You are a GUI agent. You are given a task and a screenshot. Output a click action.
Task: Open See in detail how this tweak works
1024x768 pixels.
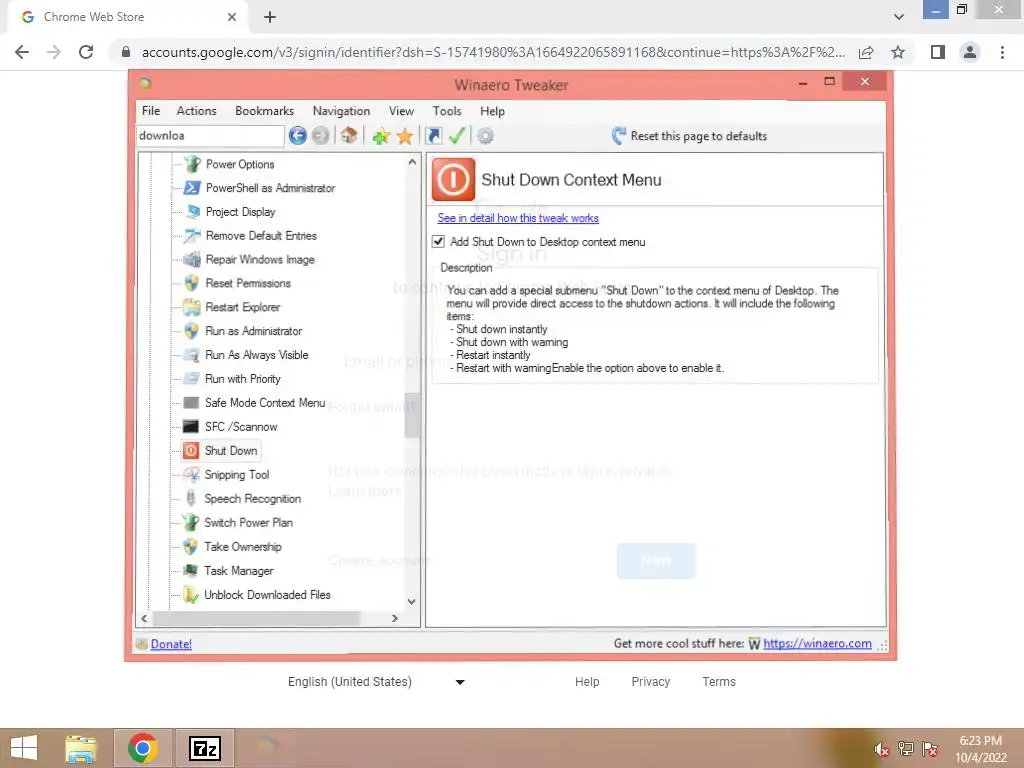click(518, 218)
